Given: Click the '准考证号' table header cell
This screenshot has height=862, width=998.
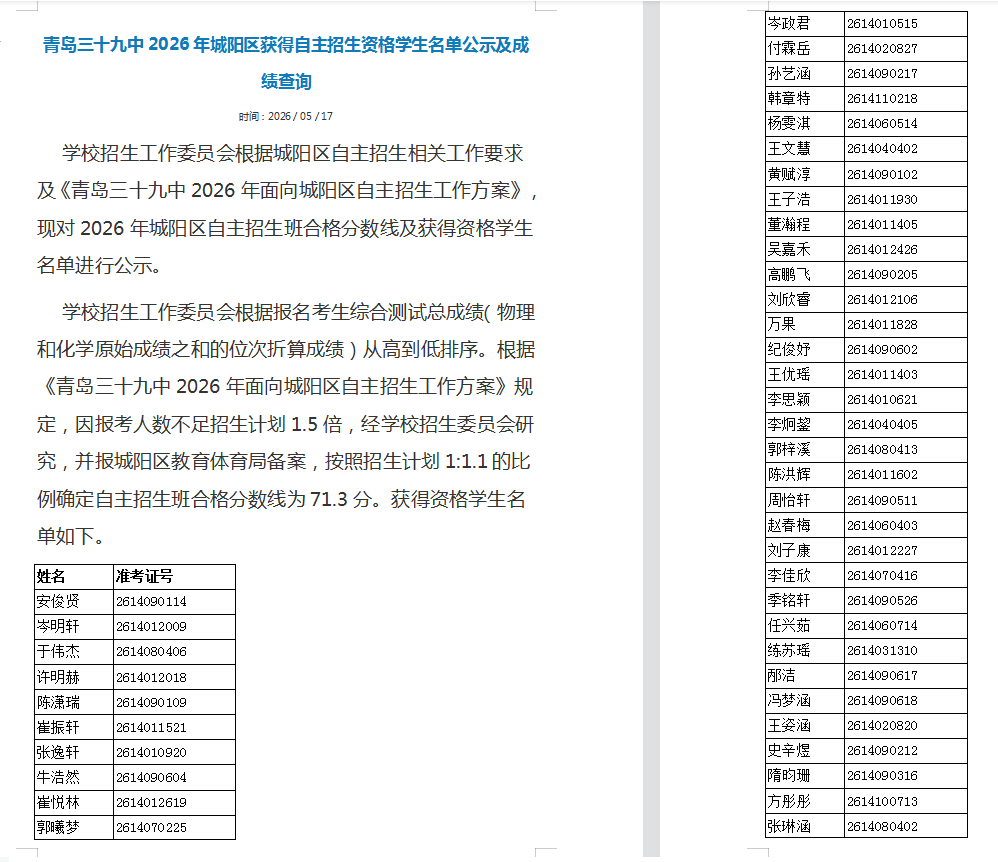Looking at the screenshot, I should (x=174, y=577).
